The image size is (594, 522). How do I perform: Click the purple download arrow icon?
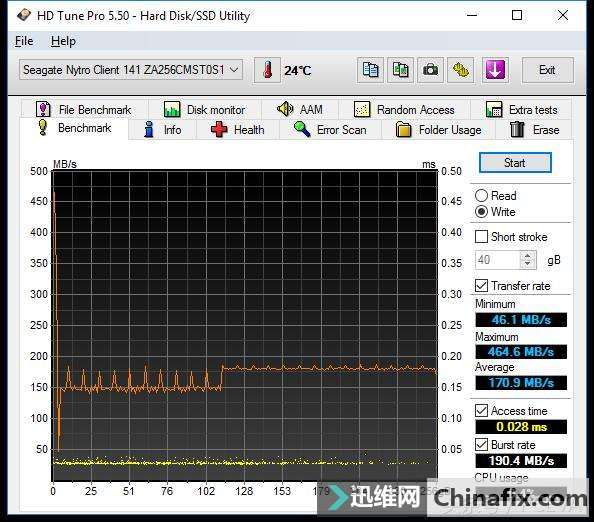tap(495, 70)
